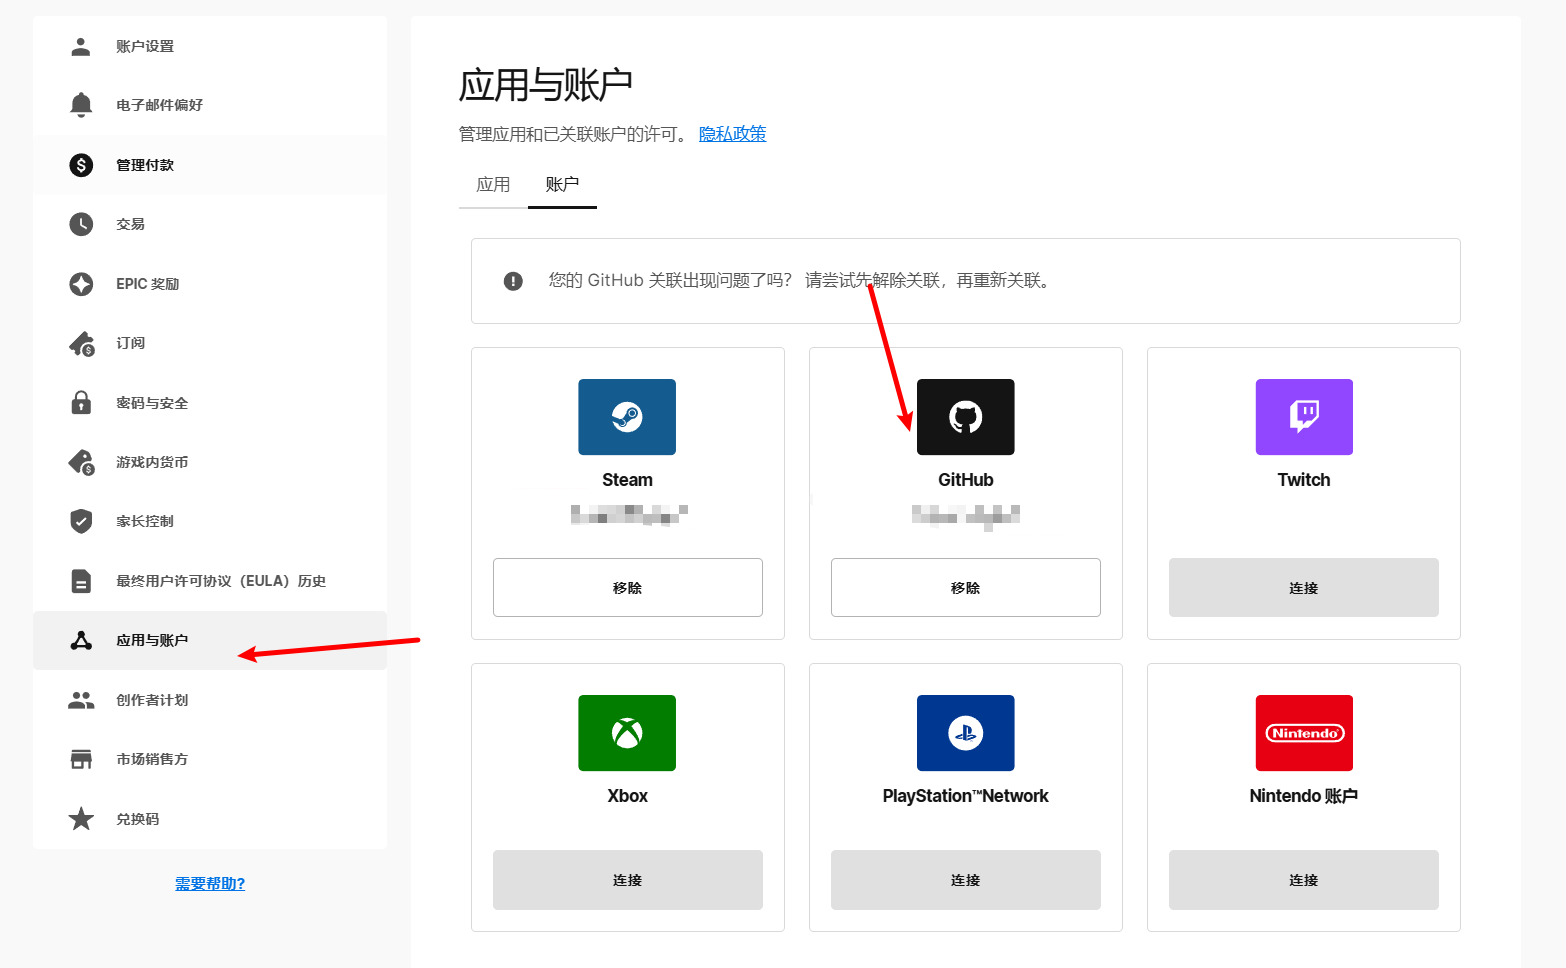
Task: Click the Xbox card title text
Action: (627, 796)
